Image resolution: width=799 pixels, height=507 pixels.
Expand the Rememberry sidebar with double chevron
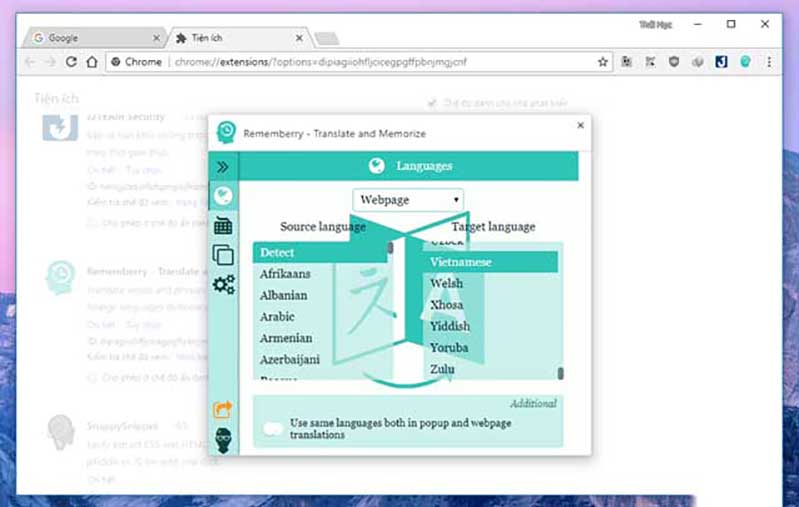pos(223,167)
